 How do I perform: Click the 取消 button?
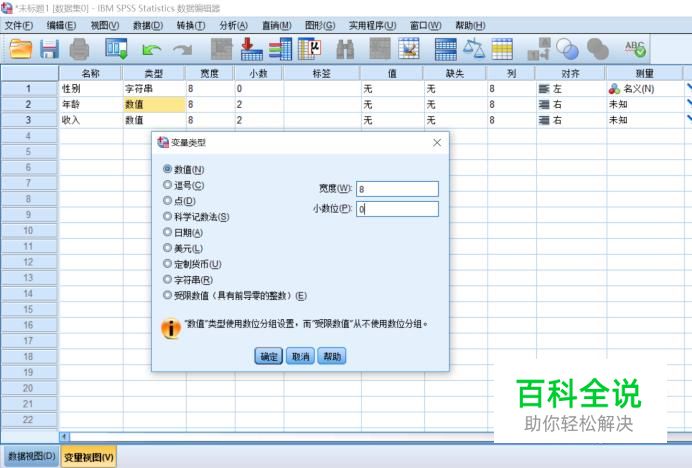[300, 356]
